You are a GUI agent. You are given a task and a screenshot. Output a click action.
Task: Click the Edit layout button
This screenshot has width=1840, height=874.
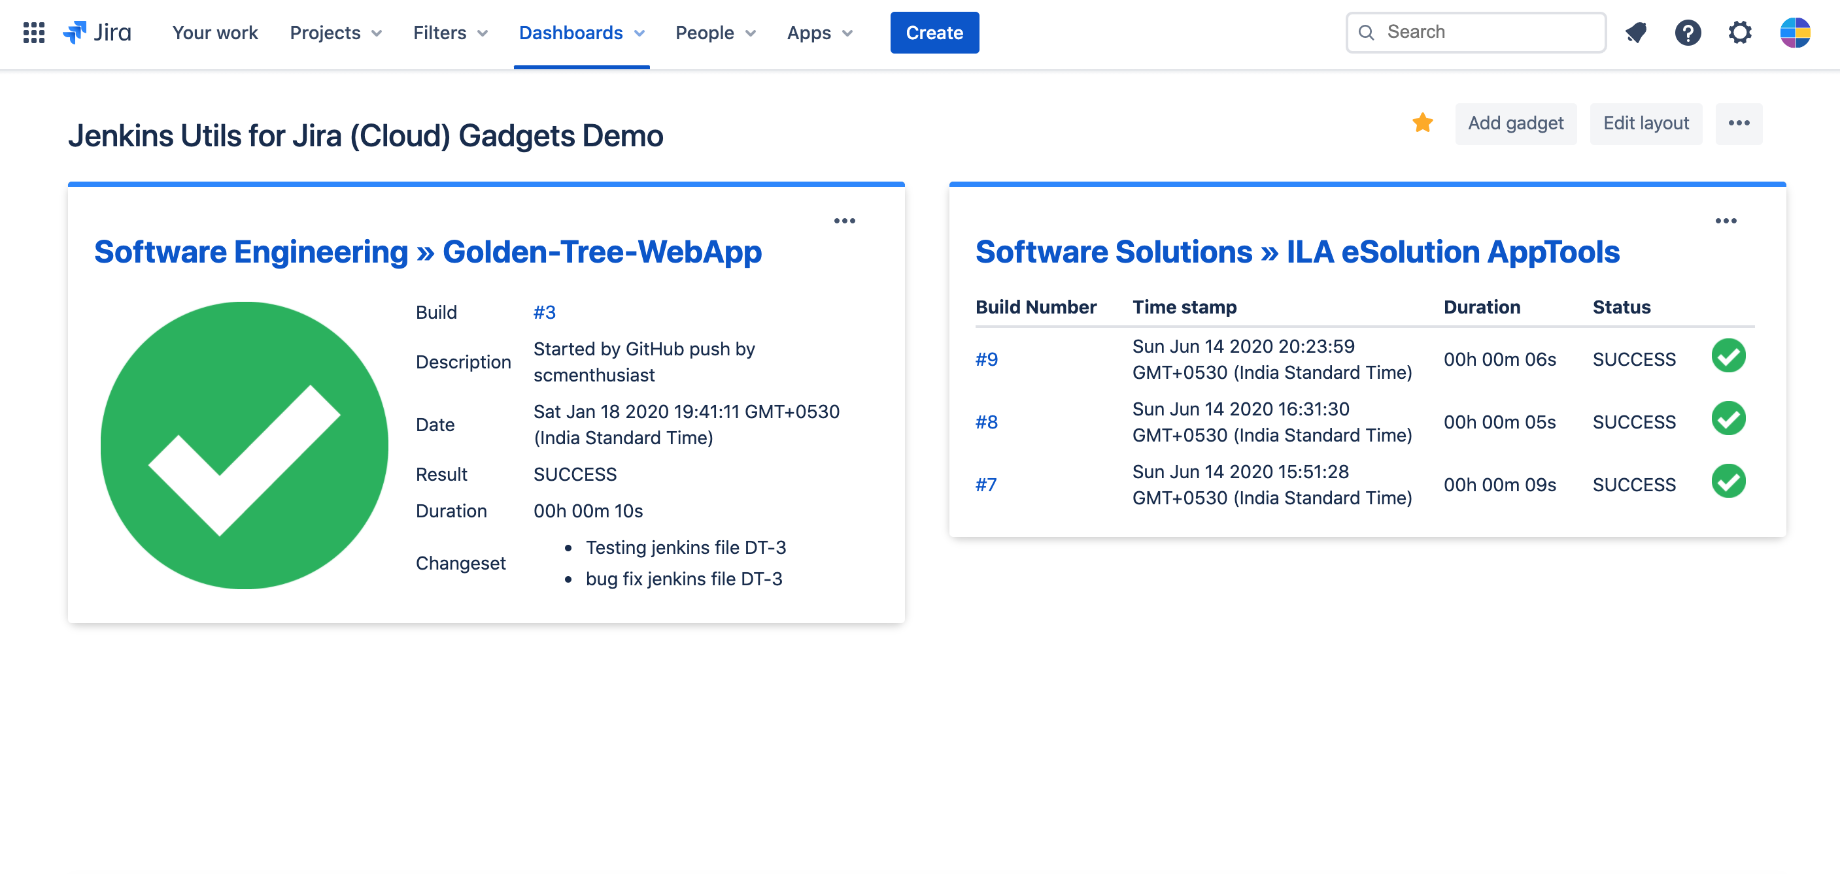click(1646, 123)
